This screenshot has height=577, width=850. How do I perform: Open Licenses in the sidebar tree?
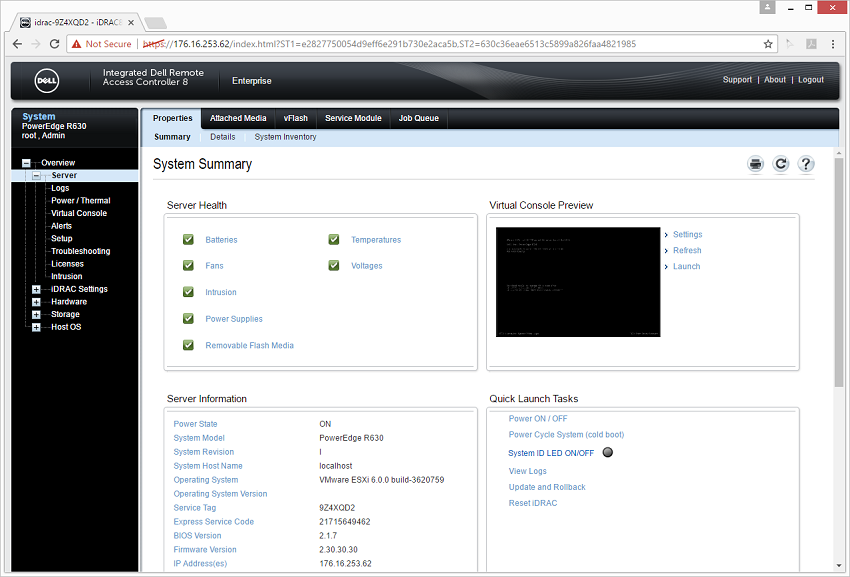[x=67, y=264]
